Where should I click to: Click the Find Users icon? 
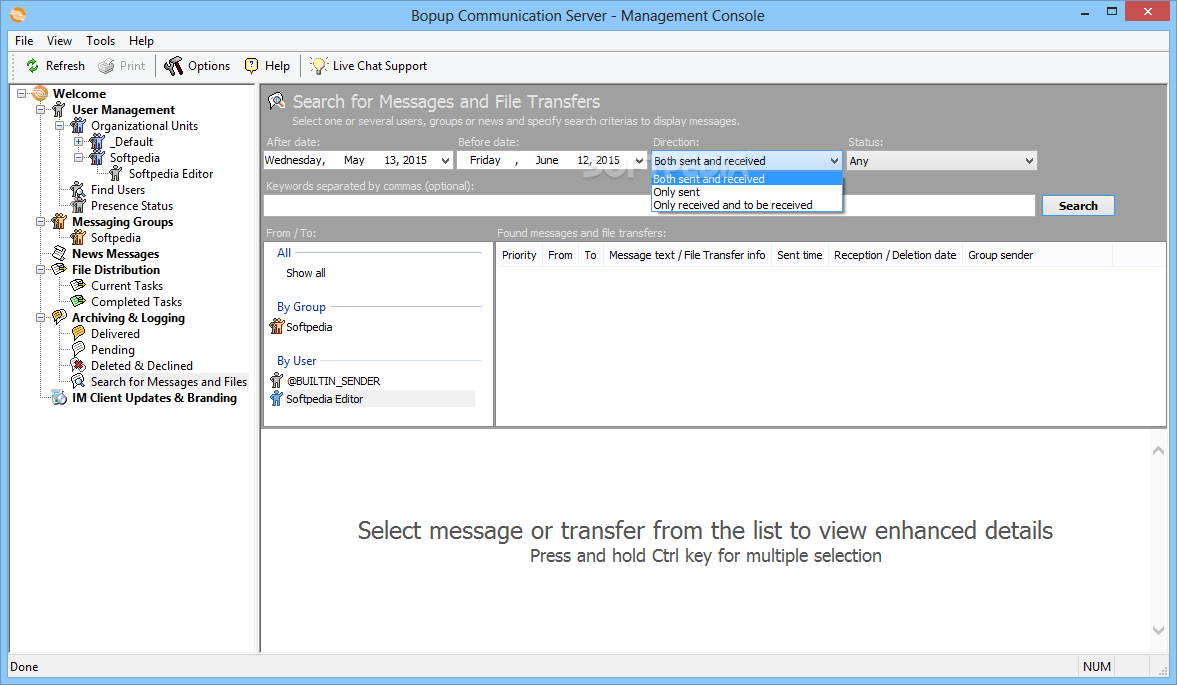78,190
